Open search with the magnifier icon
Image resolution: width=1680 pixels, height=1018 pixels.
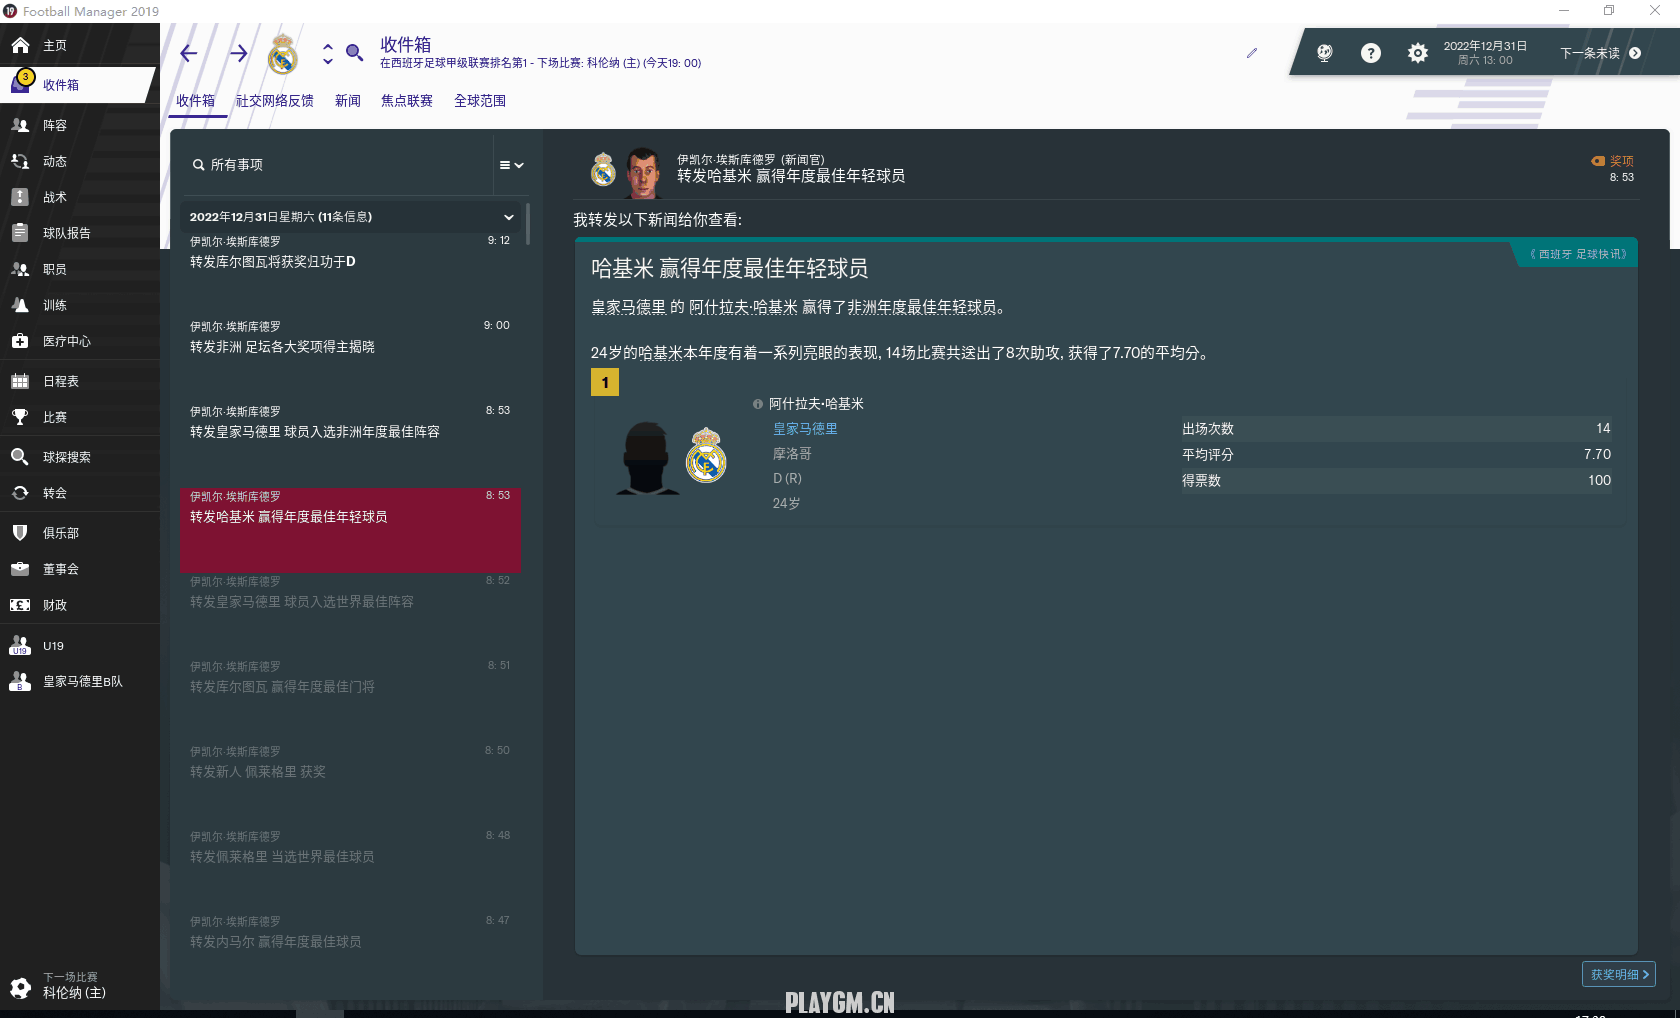[354, 52]
